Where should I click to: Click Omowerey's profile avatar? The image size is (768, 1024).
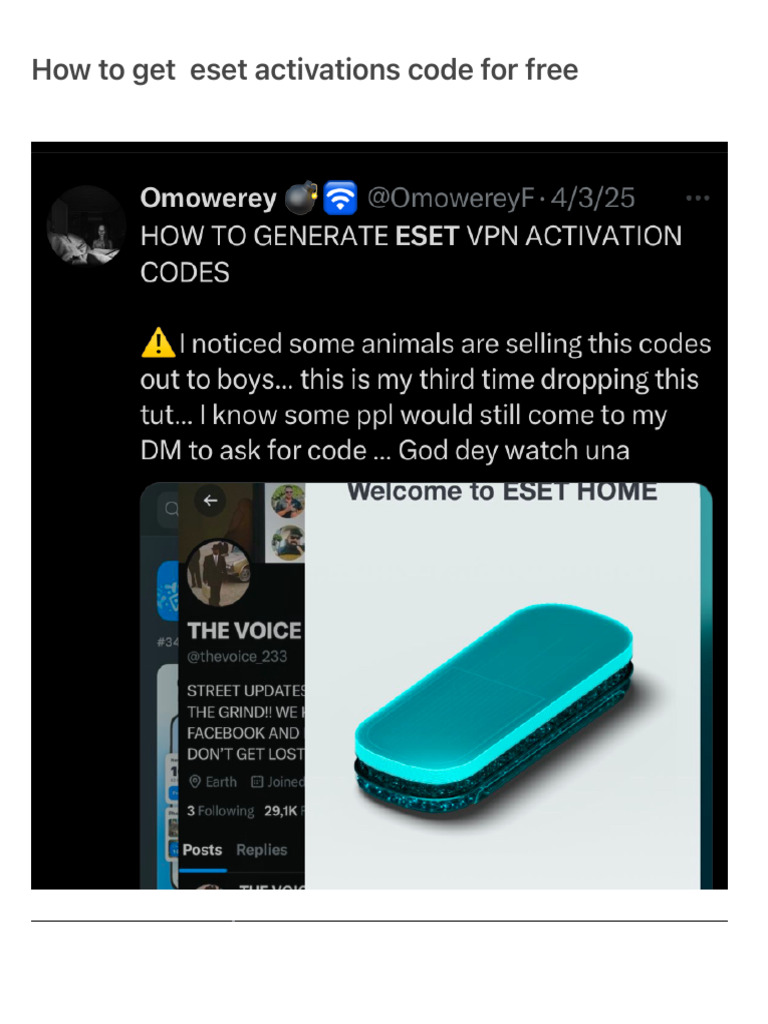click(87, 225)
